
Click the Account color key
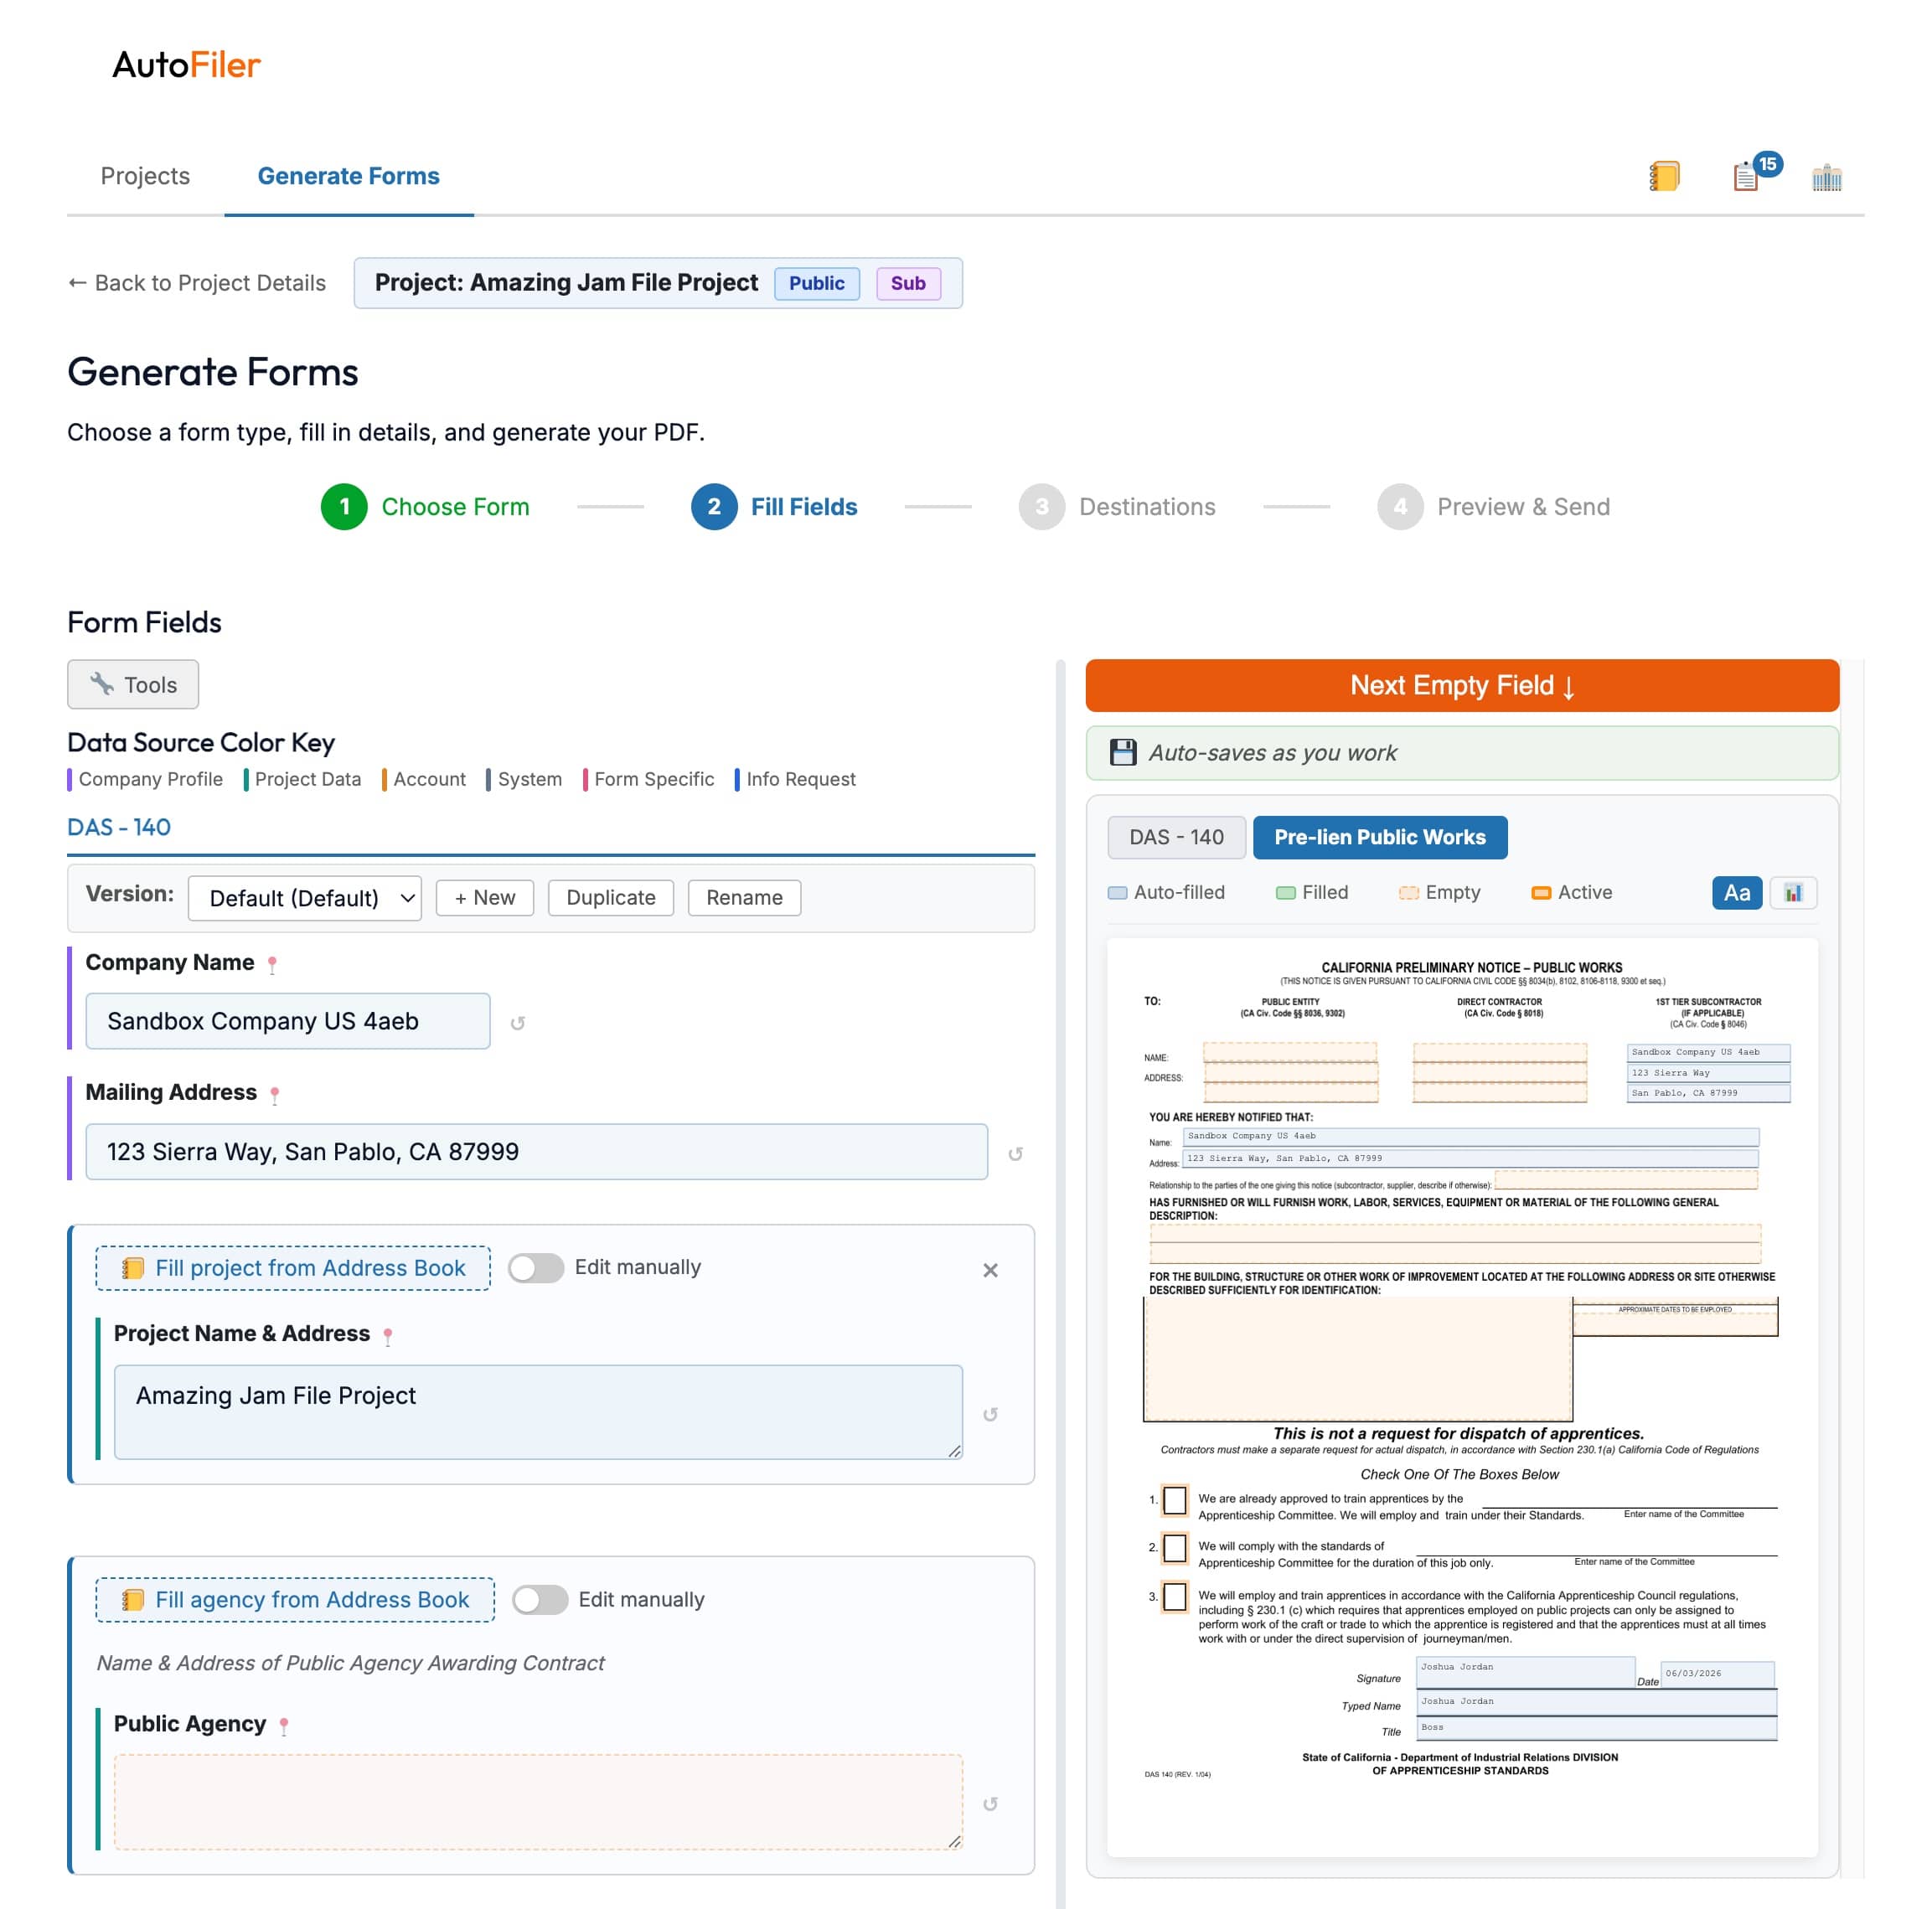tap(424, 779)
